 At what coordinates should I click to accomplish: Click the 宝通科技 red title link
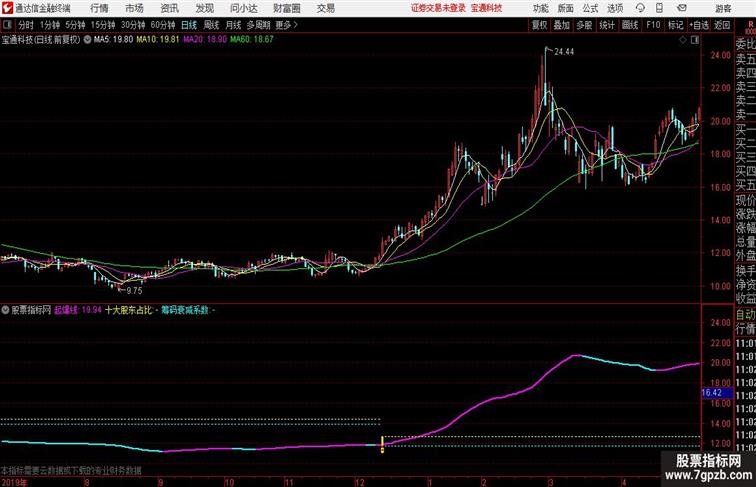pyautogui.click(x=486, y=8)
